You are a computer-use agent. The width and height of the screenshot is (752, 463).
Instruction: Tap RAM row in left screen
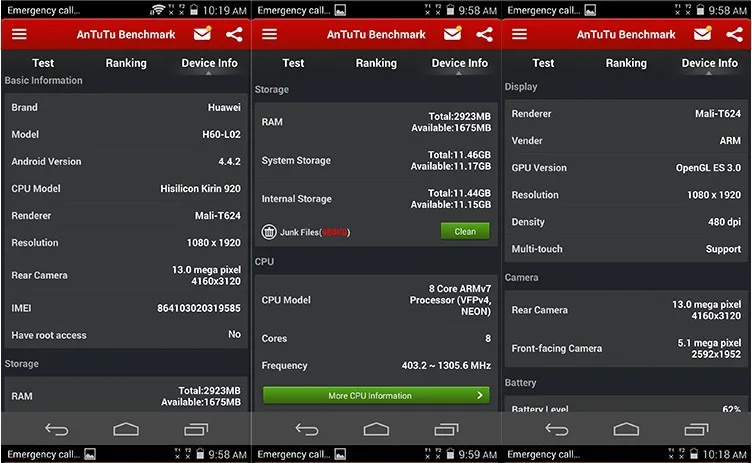click(x=126, y=396)
